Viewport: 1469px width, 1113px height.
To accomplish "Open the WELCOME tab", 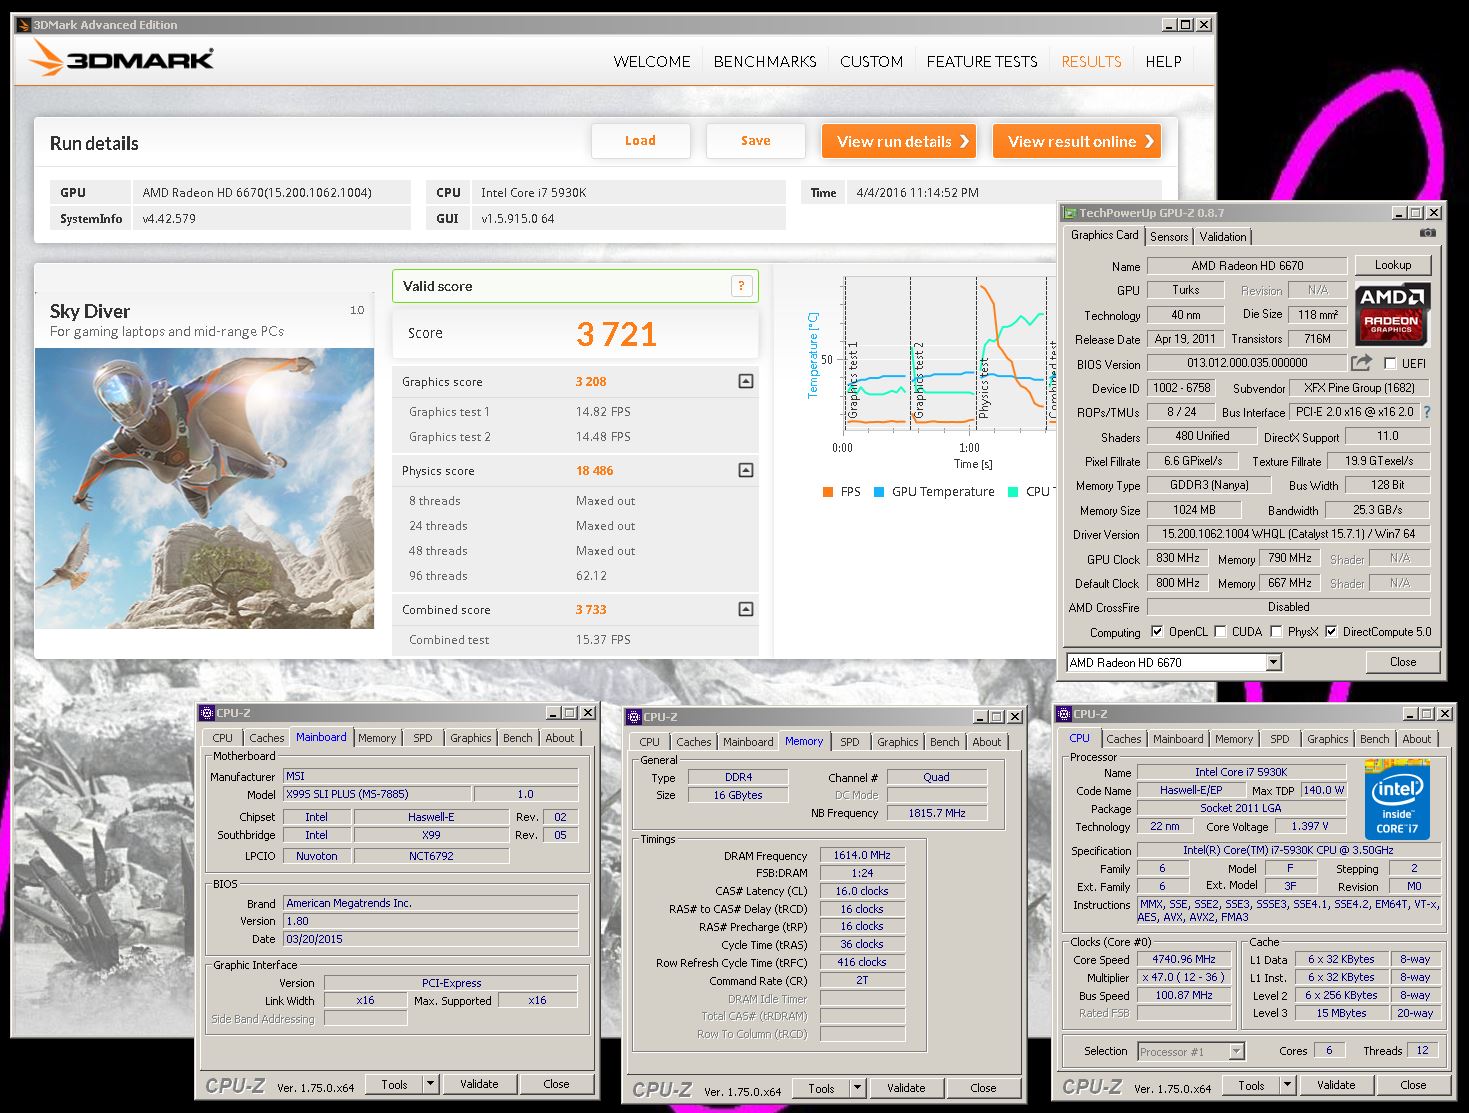I will [652, 61].
